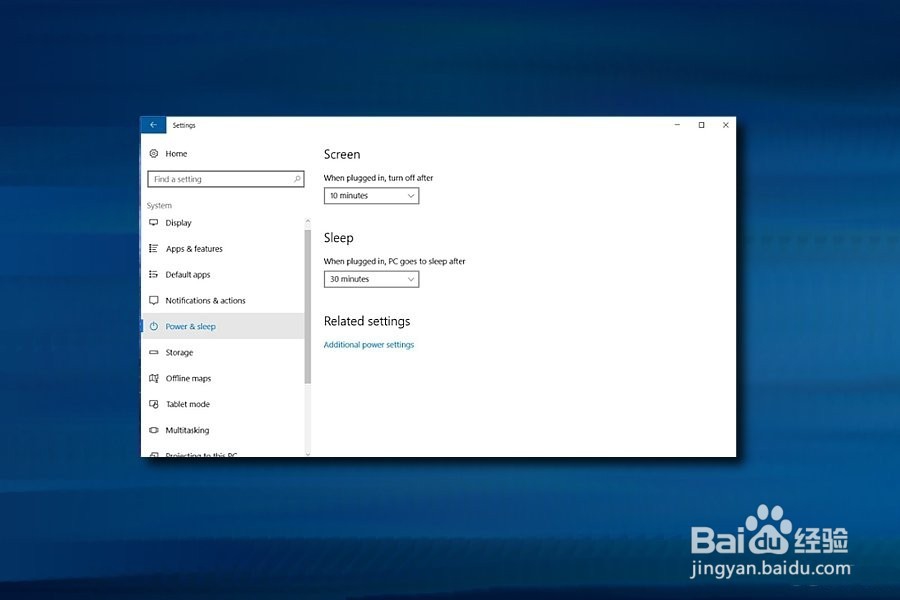900x600 pixels.
Task: Focus the Find a setting field
Action: pyautogui.click(x=226, y=179)
